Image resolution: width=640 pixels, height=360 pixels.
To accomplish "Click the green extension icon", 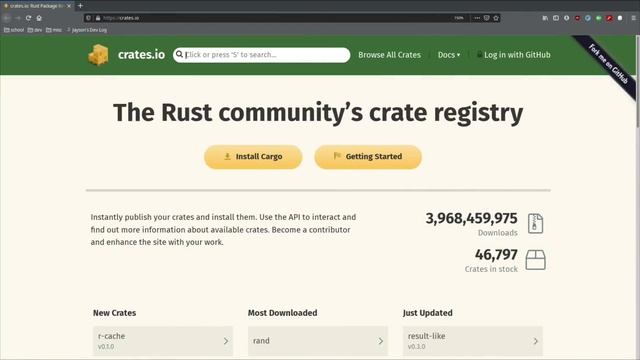I will [598, 18].
